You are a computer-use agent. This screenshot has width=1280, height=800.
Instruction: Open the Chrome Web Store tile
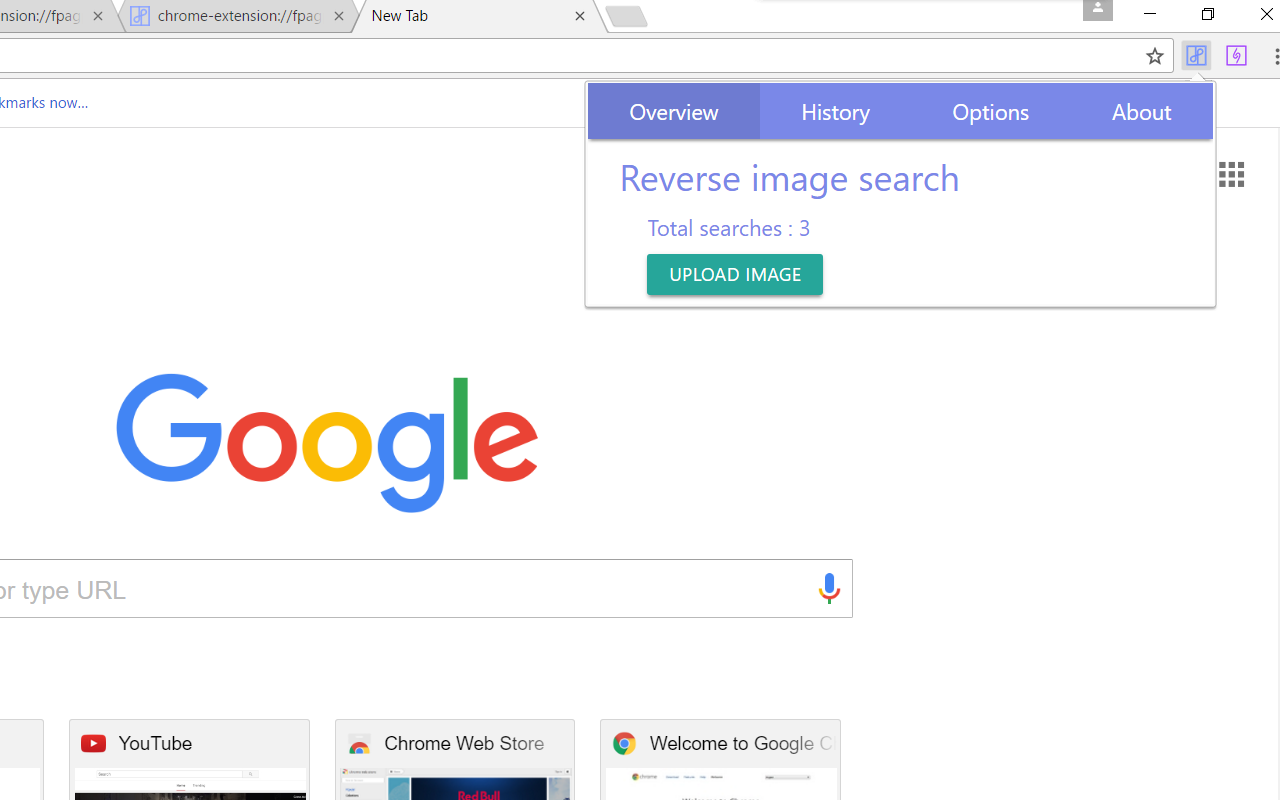coord(455,760)
